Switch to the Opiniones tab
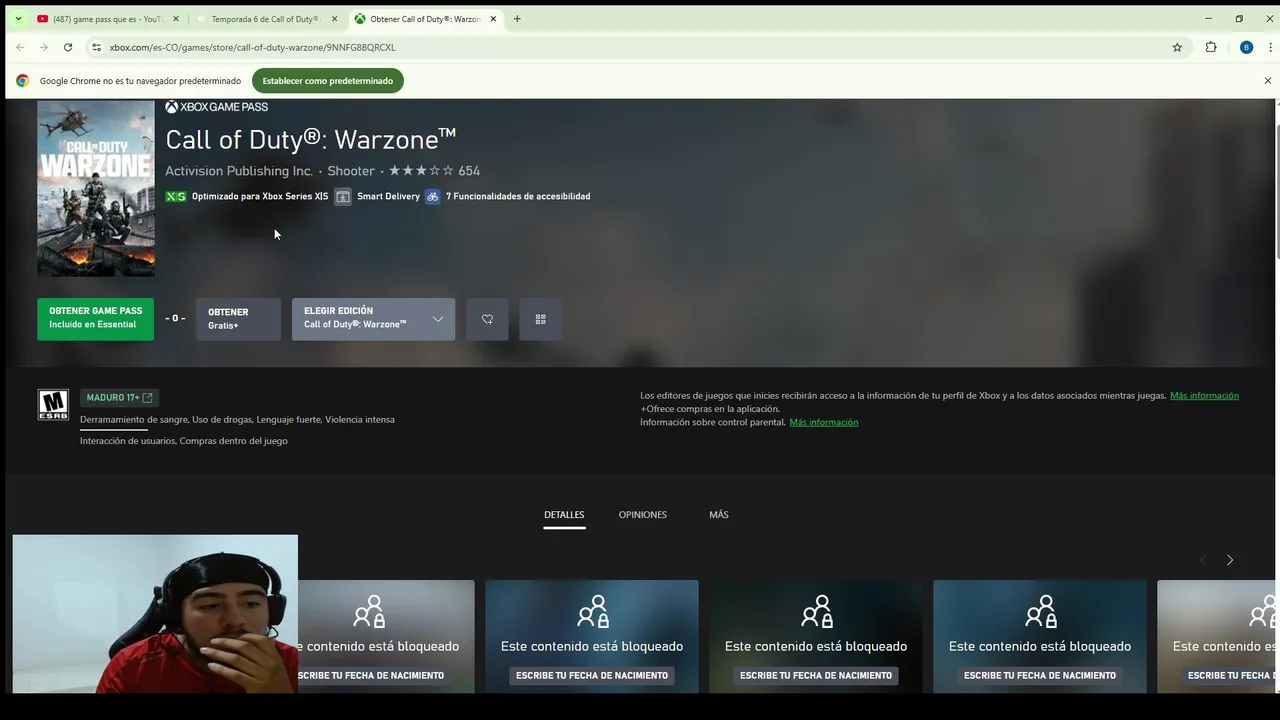This screenshot has width=1280, height=720. [642, 514]
